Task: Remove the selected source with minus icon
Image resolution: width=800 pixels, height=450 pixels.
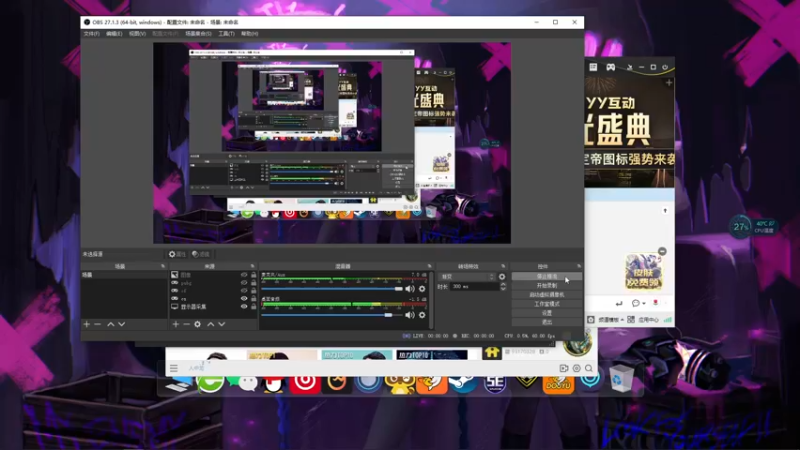Action: pyautogui.click(x=186, y=324)
